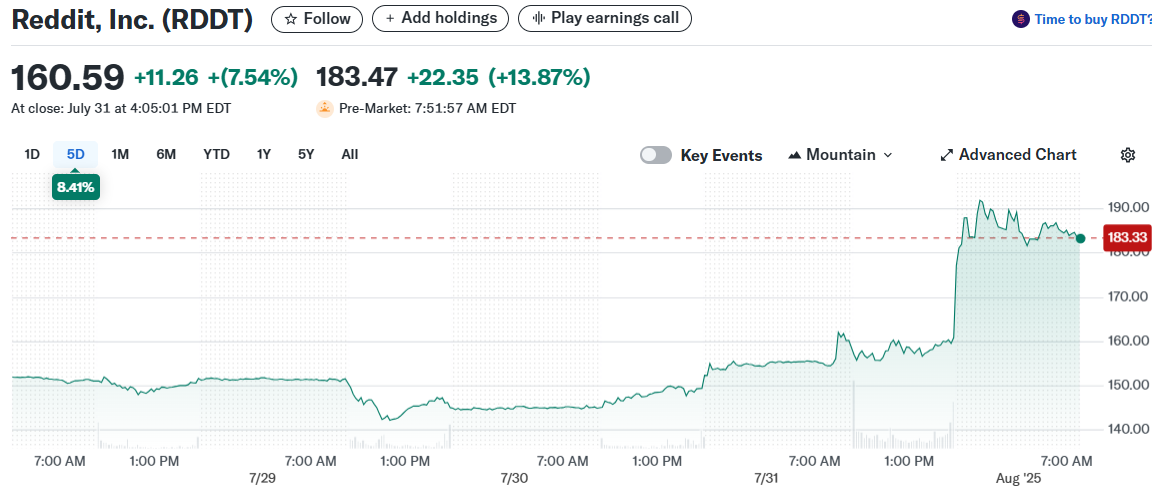1152x488 pixels.
Task: Click the purple dollar badge icon beside Time to buy
Action: click(x=1020, y=19)
